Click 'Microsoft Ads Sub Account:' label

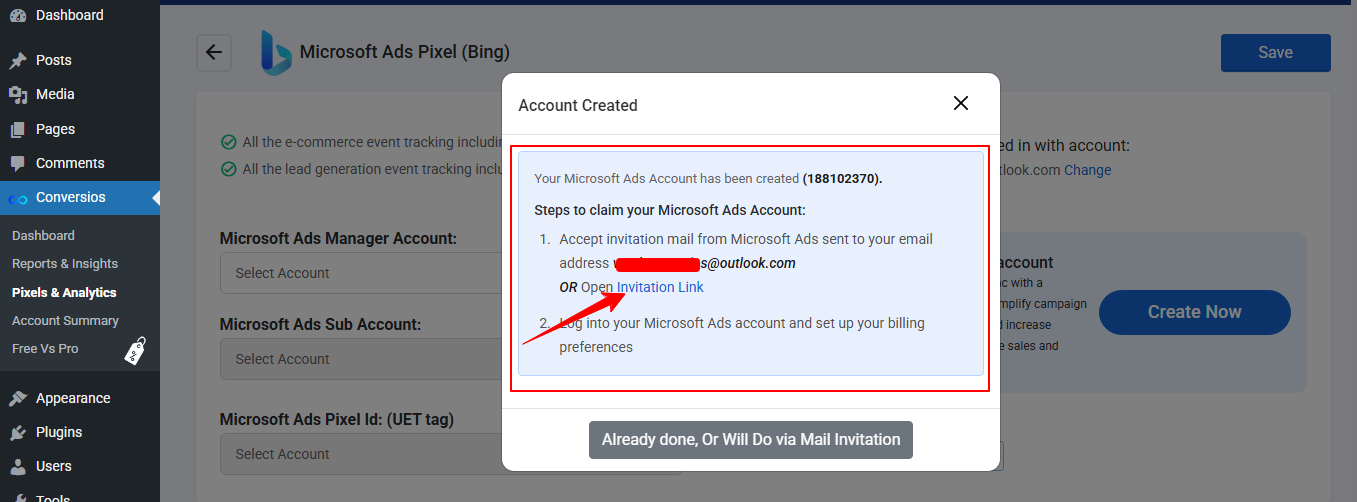click(320, 325)
